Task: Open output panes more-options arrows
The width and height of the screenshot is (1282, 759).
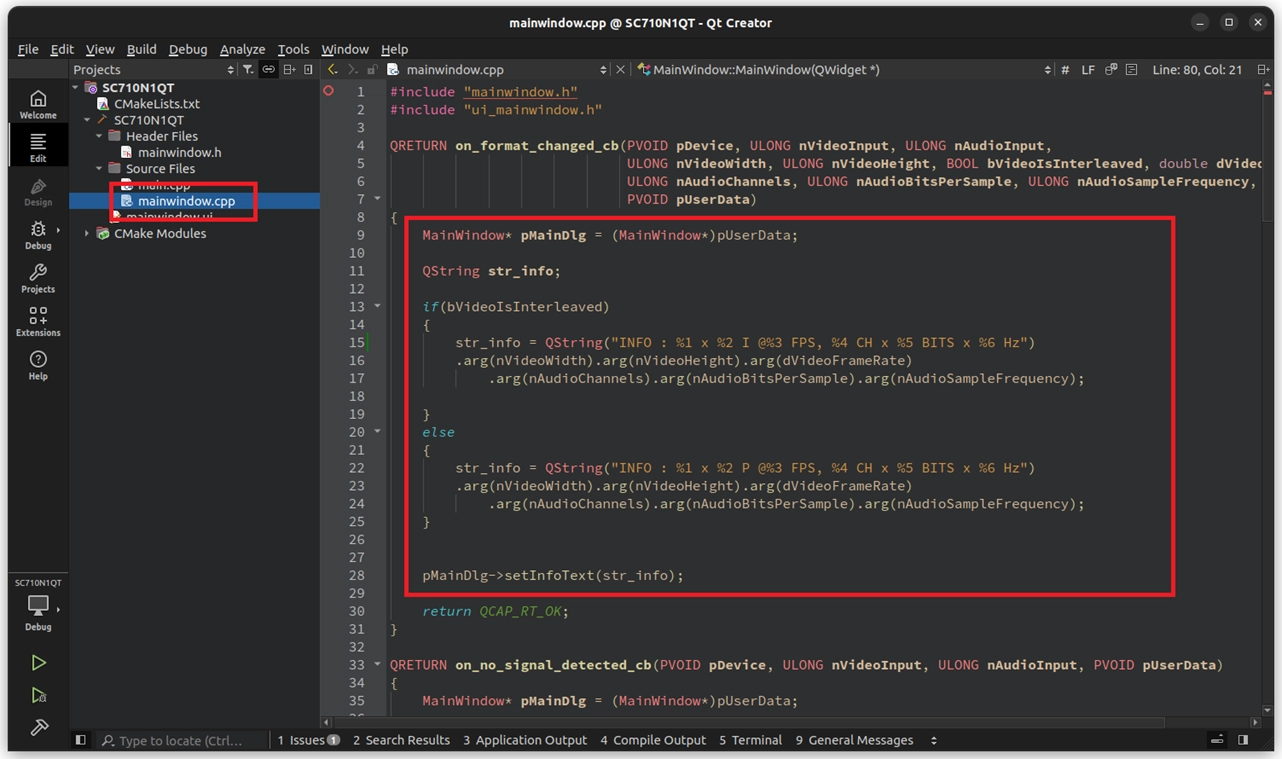Action: point(934,740)
